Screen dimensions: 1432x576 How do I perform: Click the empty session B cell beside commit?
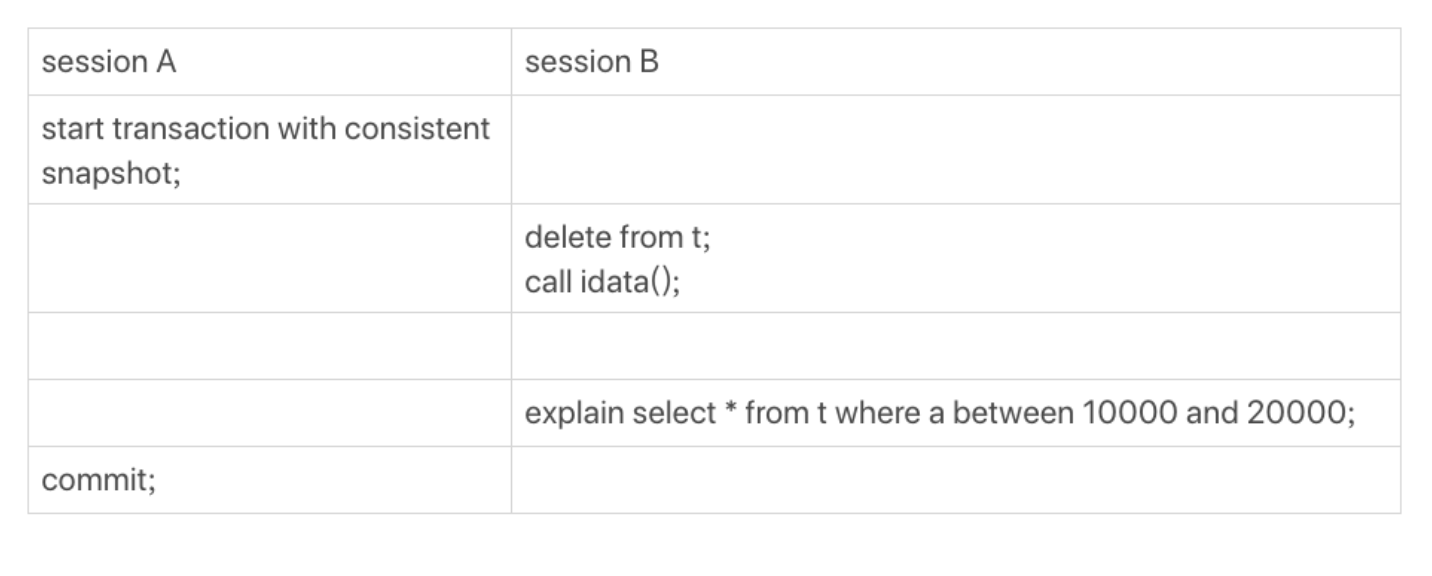955,480
